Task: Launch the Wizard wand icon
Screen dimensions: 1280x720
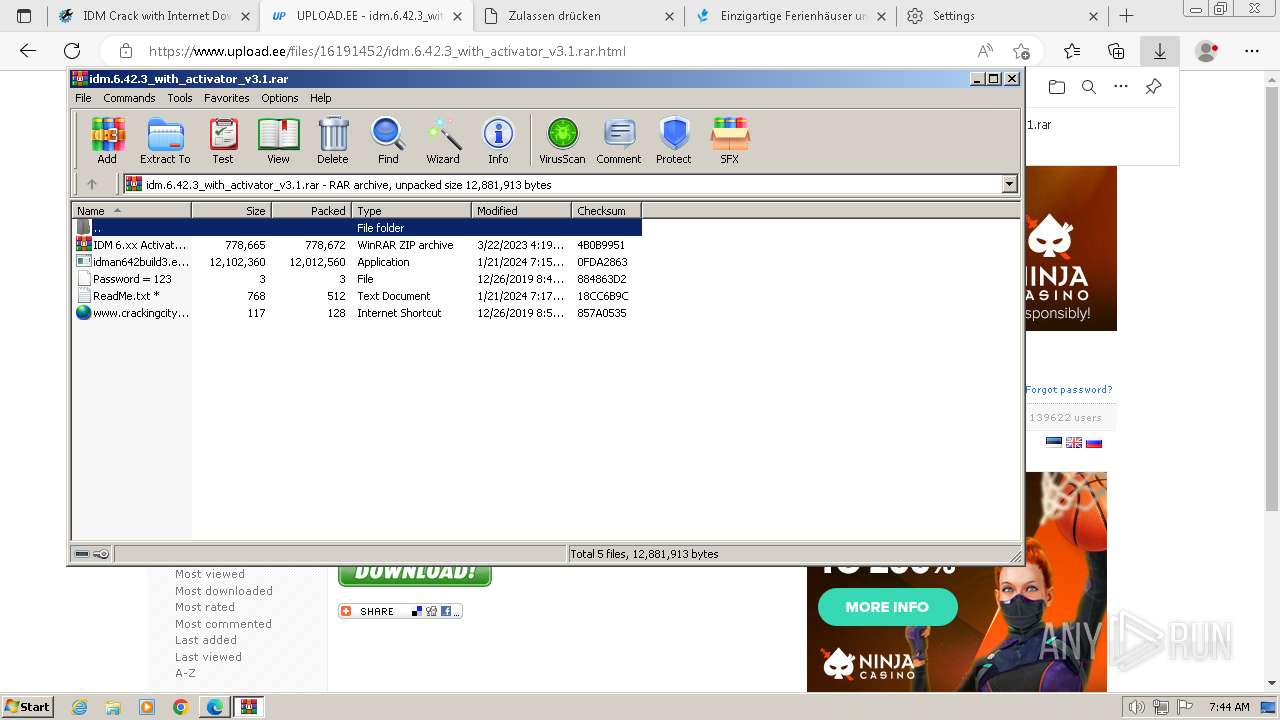Action: pos(443,140)
